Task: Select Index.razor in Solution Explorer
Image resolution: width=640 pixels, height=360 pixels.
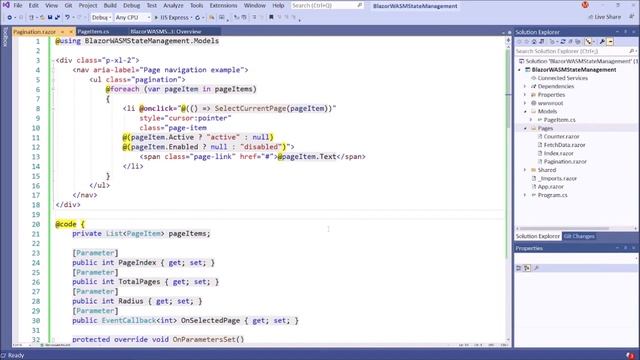Action: pos(558,153)
